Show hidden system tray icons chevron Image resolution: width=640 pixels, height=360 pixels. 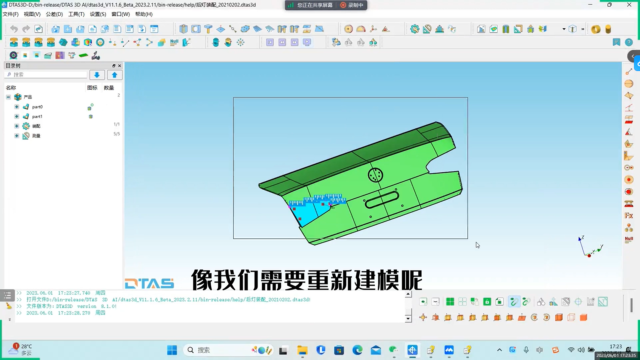[499, 350]
